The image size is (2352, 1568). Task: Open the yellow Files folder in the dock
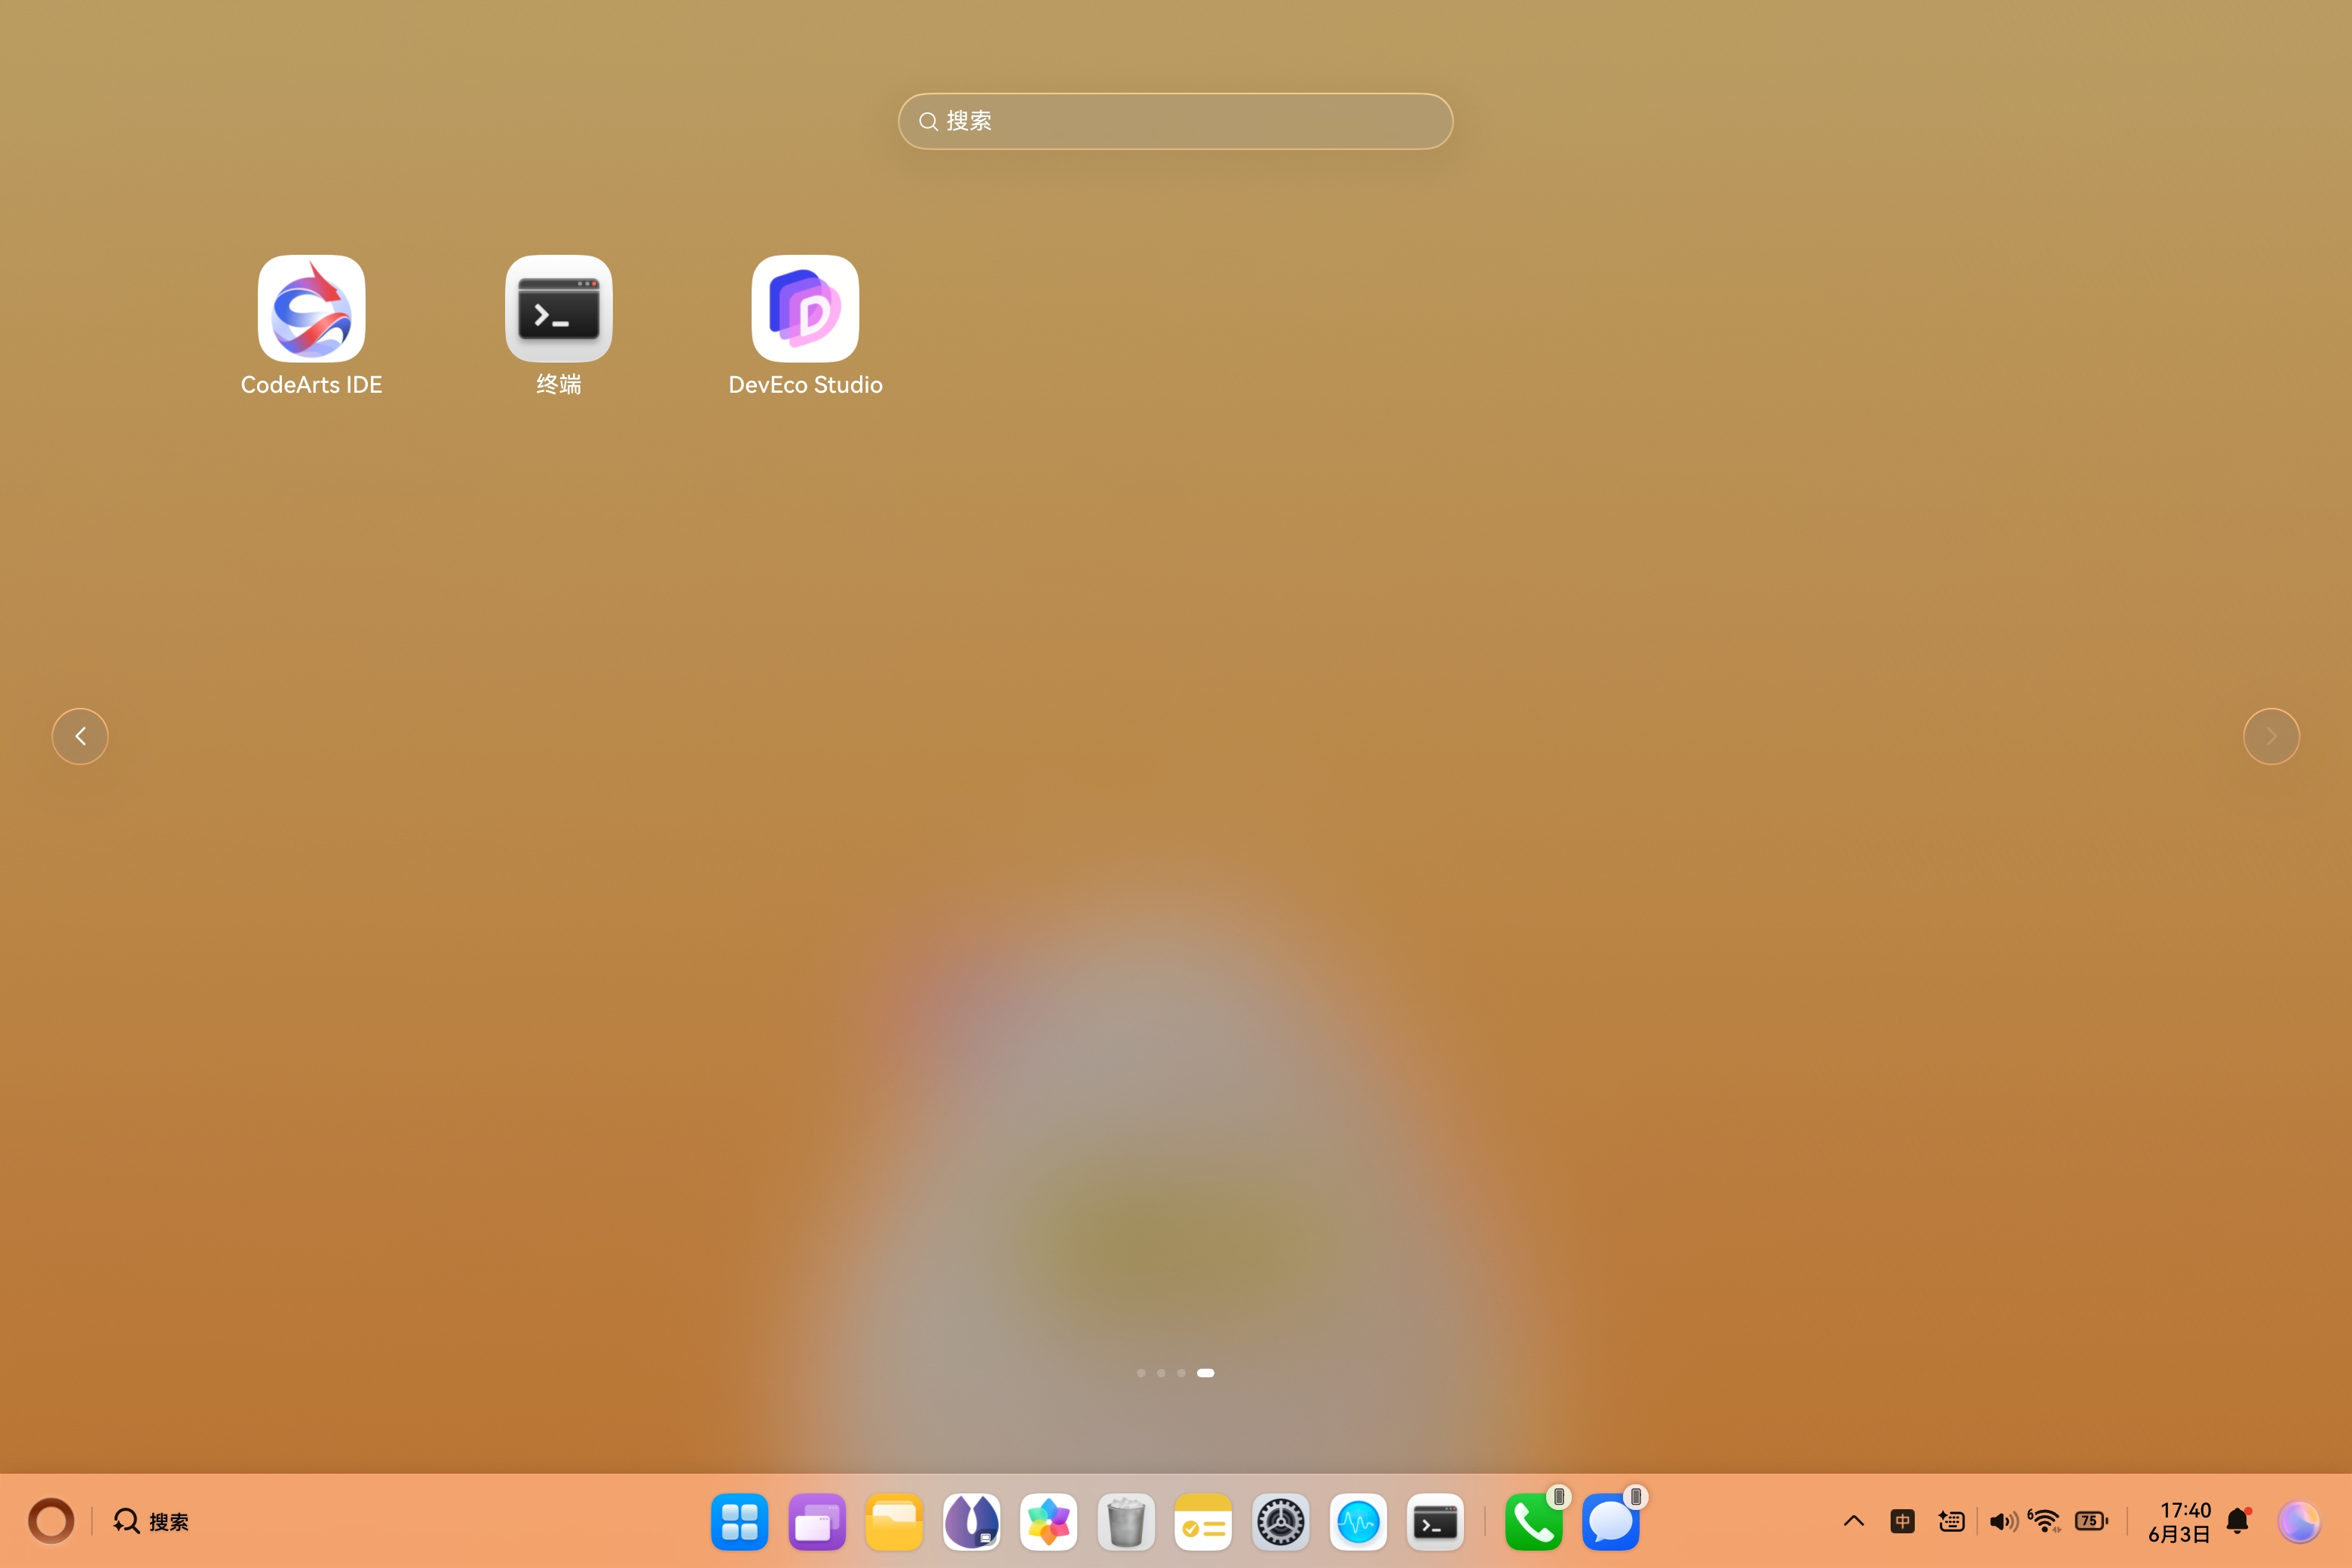pos(893,1522)
